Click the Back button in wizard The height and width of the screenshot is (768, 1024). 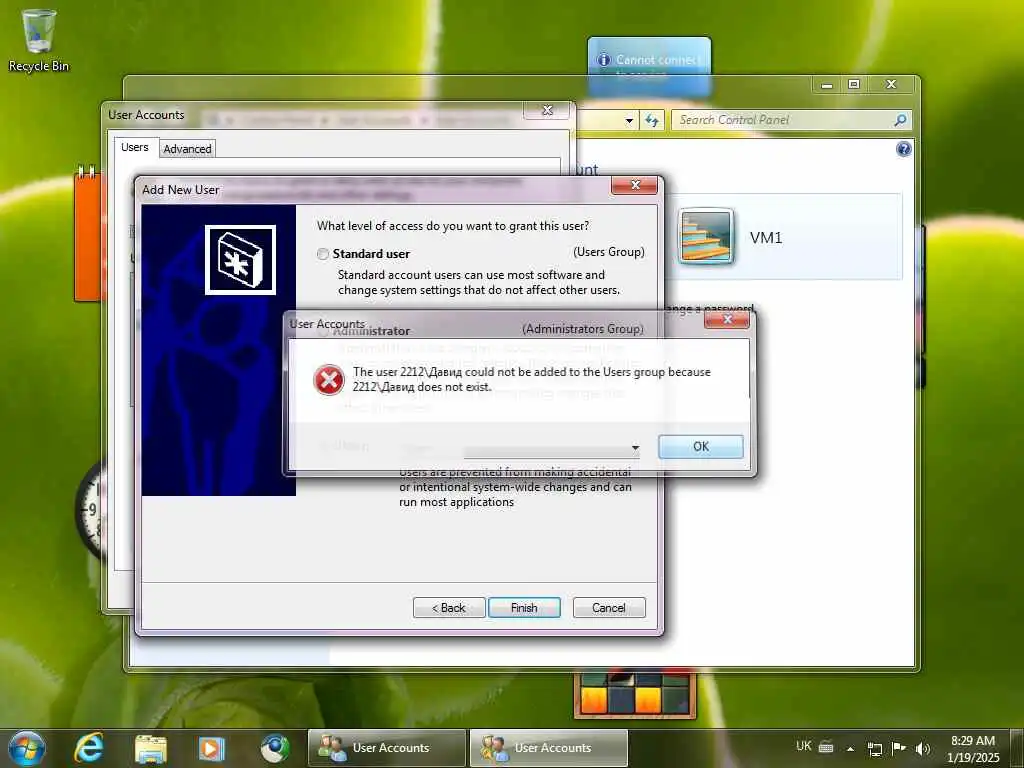pyautogui.click(x=449, y=607)
